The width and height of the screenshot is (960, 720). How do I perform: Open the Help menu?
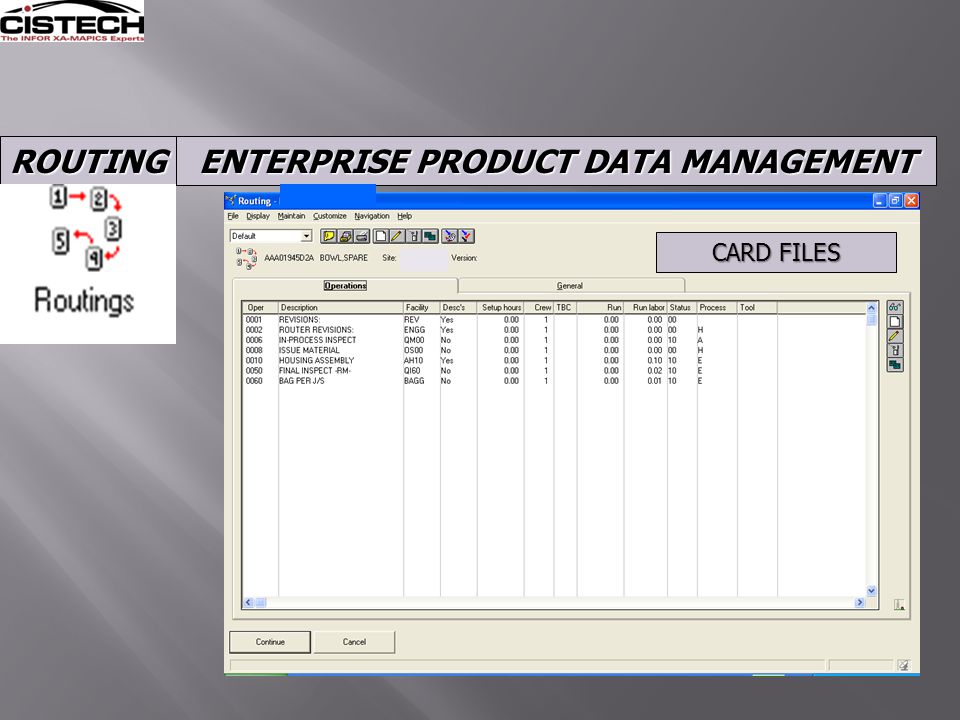(404, 216)
